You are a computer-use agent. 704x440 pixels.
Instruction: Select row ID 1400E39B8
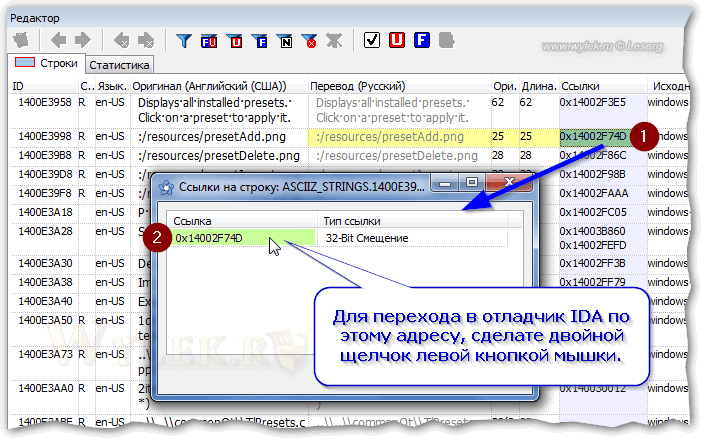[44, 155]
